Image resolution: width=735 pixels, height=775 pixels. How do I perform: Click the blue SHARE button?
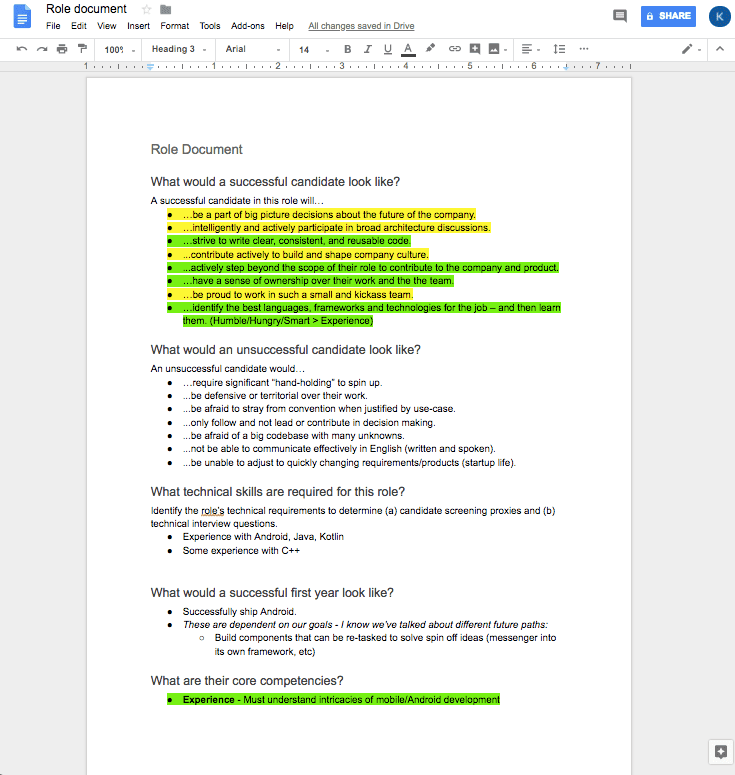[x=668, y=16]
